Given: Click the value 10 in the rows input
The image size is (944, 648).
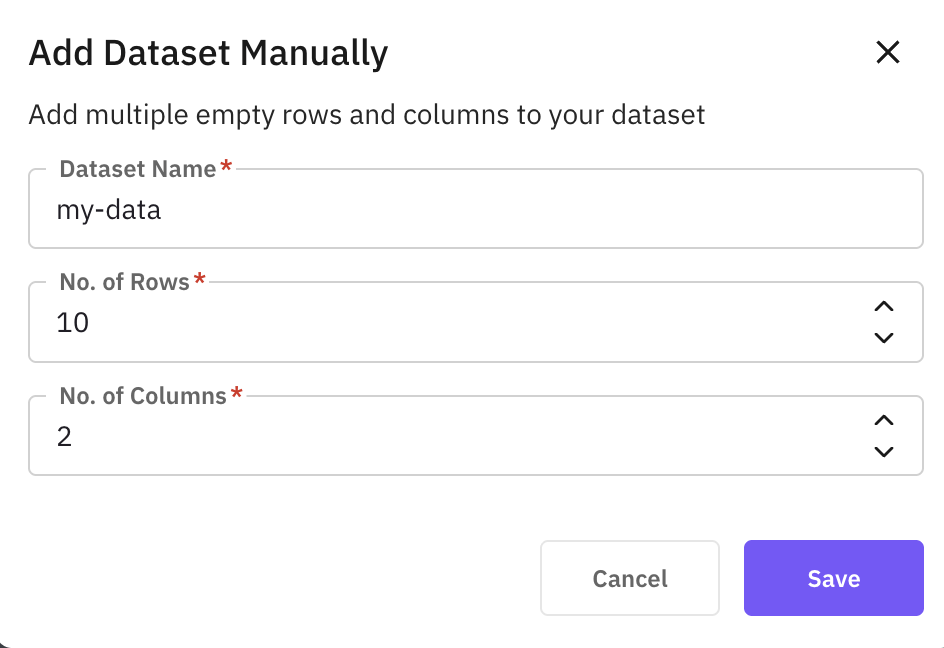Looking at the screenshot, I should tap(71, 322).
